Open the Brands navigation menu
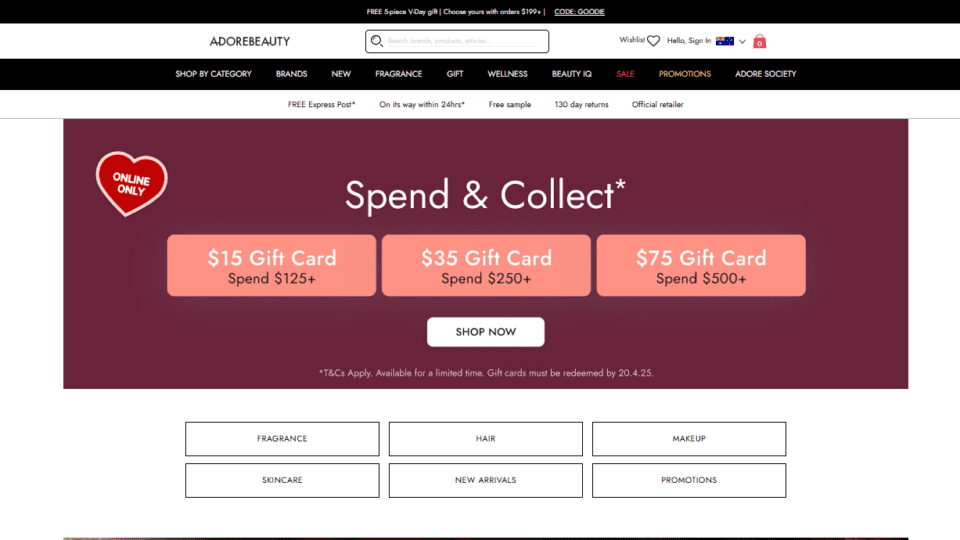Viewport: 960px width, 540px height. pos(291,74)
